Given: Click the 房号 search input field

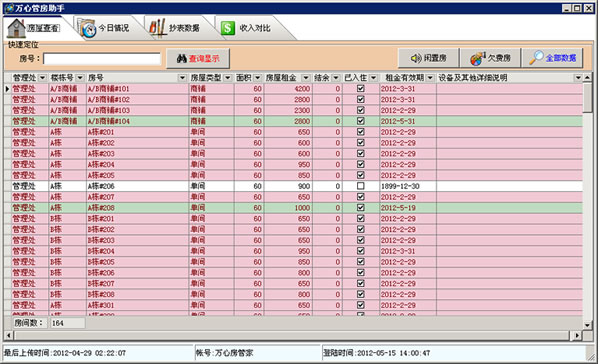Looking at the screenshot, I should pyautogui.click(x=102, y=59).
